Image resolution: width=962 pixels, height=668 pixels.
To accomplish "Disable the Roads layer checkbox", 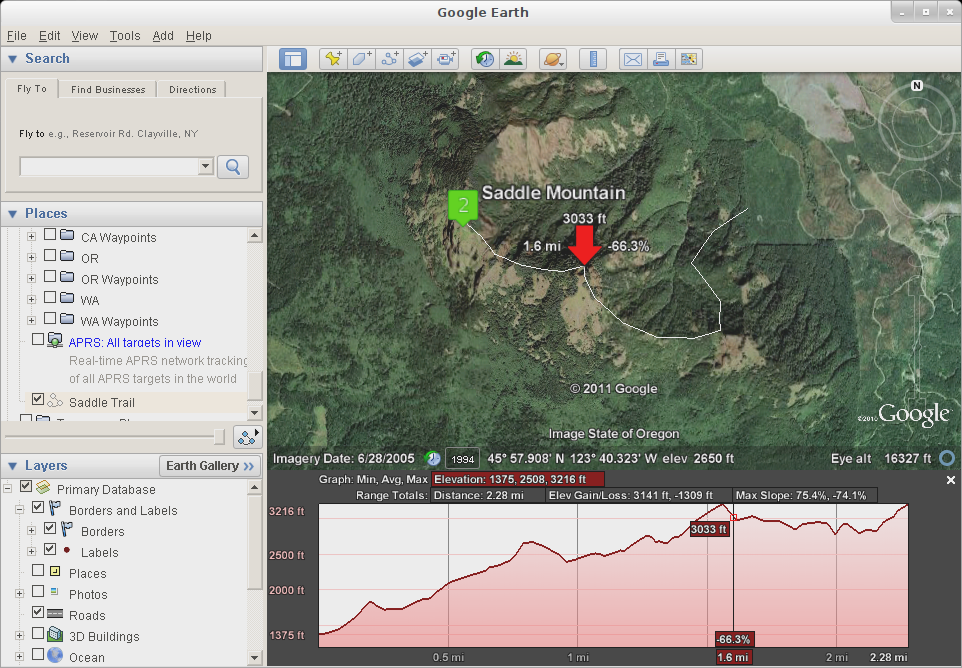I will coord(38,612).
